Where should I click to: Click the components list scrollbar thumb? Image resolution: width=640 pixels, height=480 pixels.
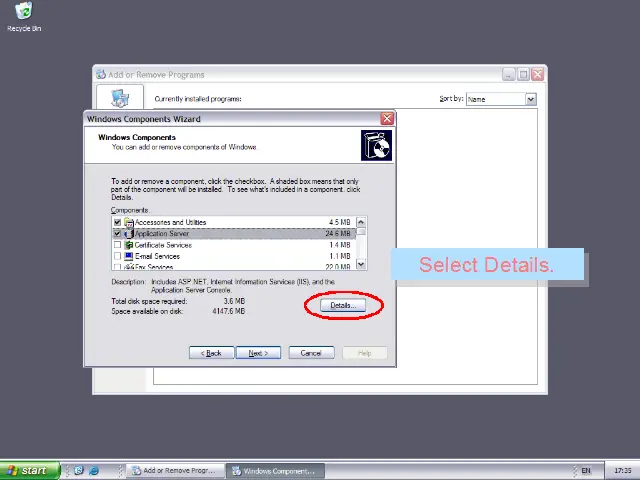361,232
